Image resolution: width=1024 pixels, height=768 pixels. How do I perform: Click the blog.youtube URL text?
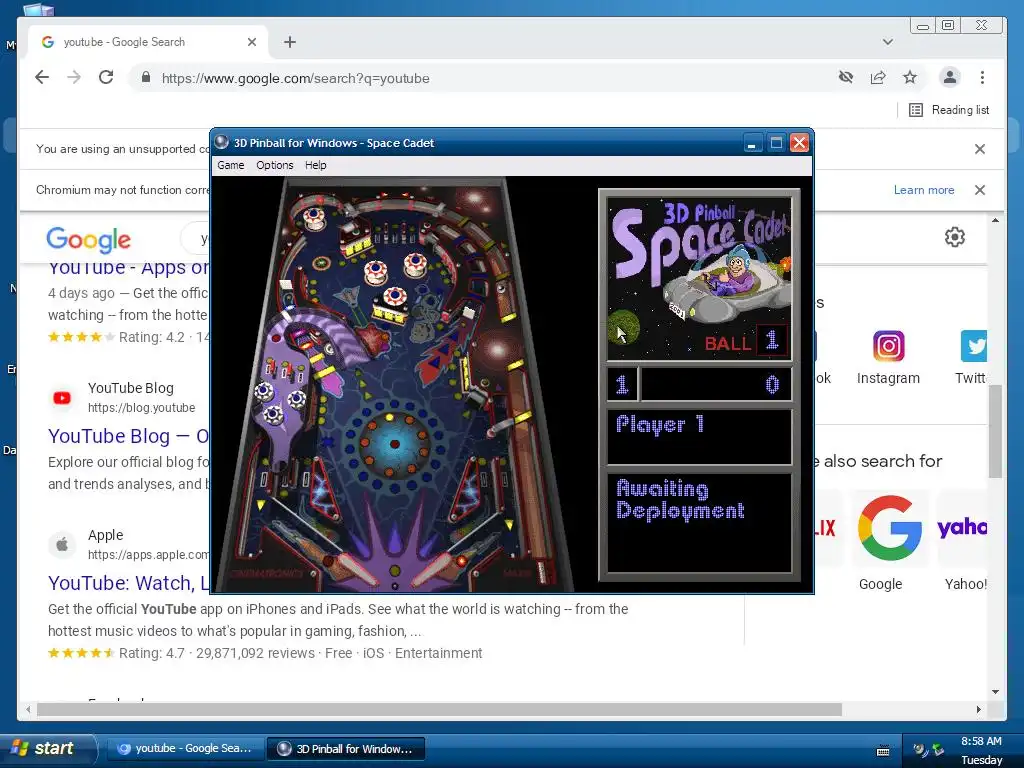click(141, 408)
